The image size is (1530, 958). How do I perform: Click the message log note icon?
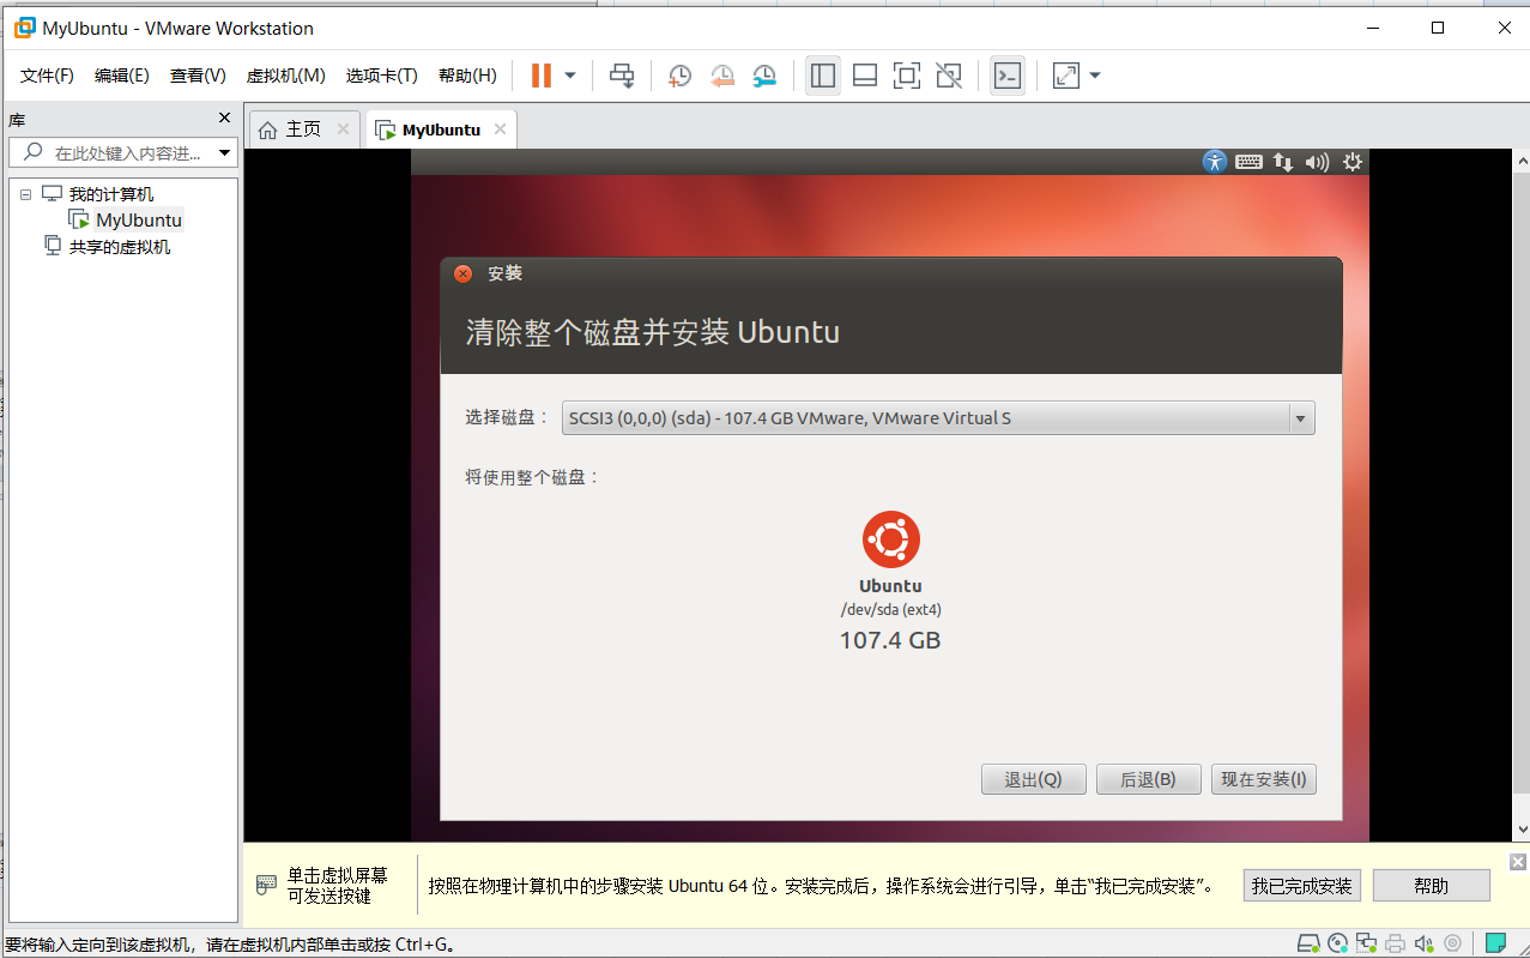click(1496, 943)
